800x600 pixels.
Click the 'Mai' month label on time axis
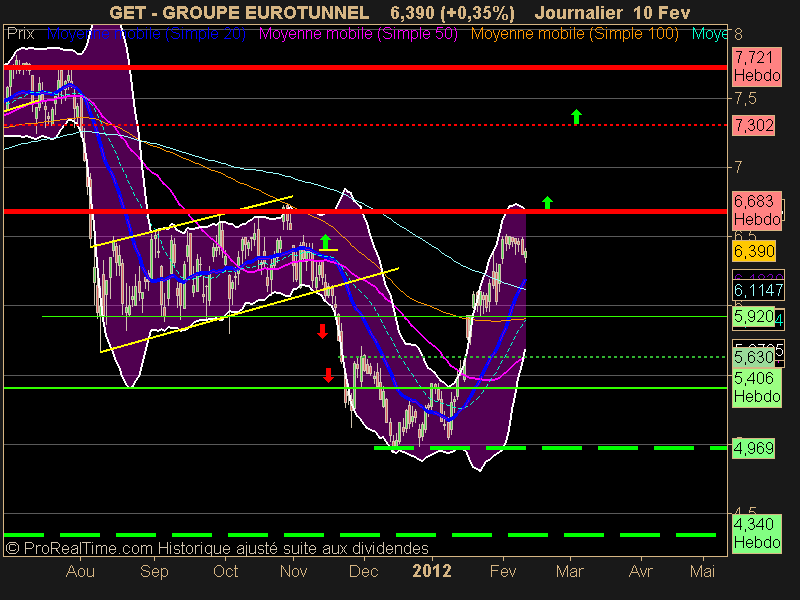tap(703, 571)
